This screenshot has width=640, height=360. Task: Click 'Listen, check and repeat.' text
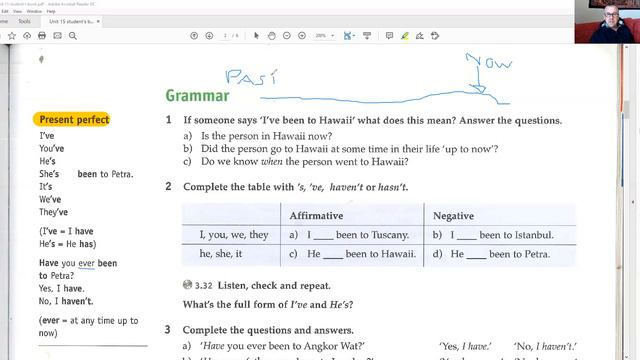pos(274,285)
